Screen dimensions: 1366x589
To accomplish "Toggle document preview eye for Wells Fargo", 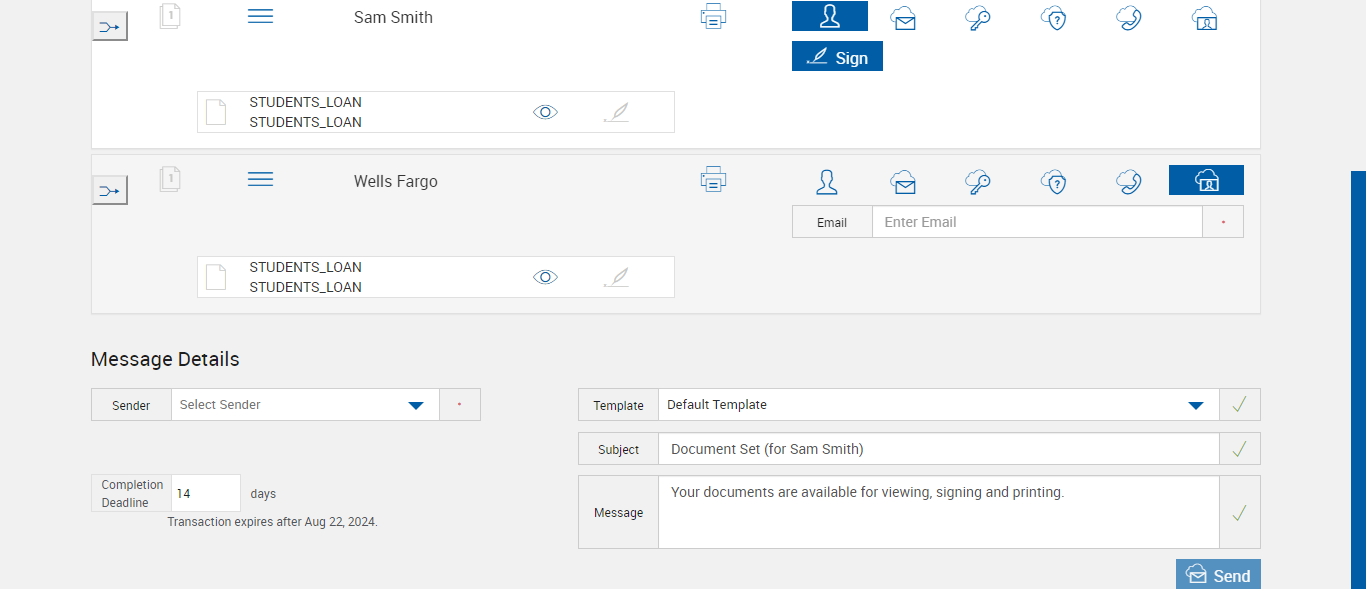I will pos(545,277).
